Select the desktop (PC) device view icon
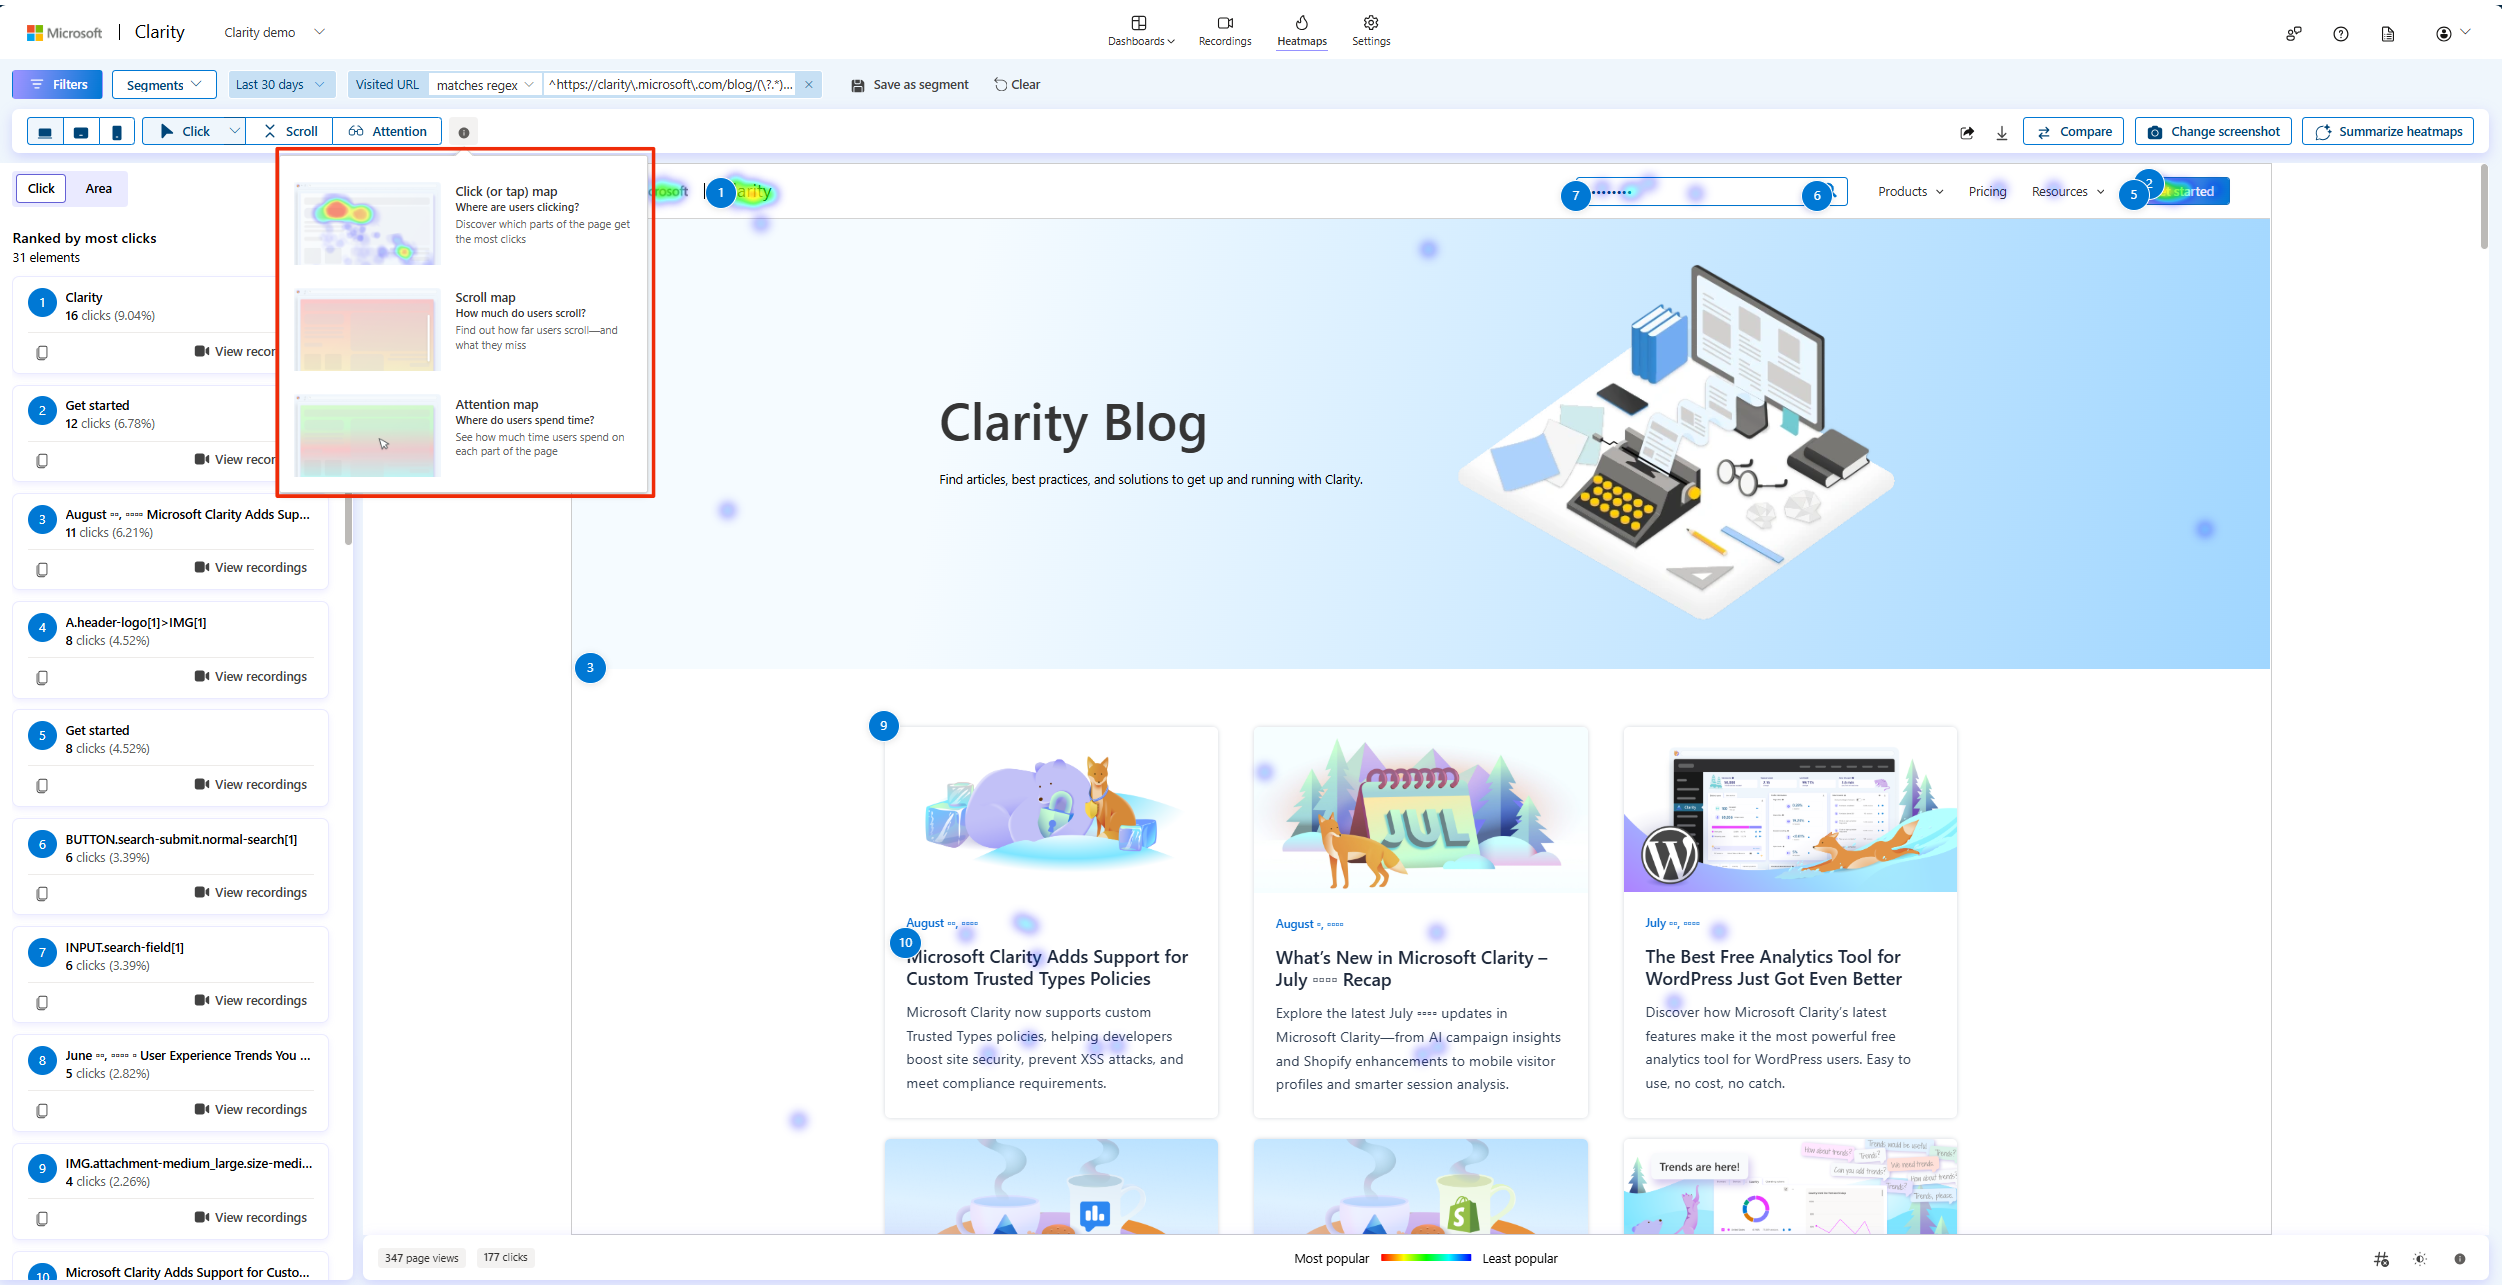Screen dimensions: 2502x1285 [45, 132]
